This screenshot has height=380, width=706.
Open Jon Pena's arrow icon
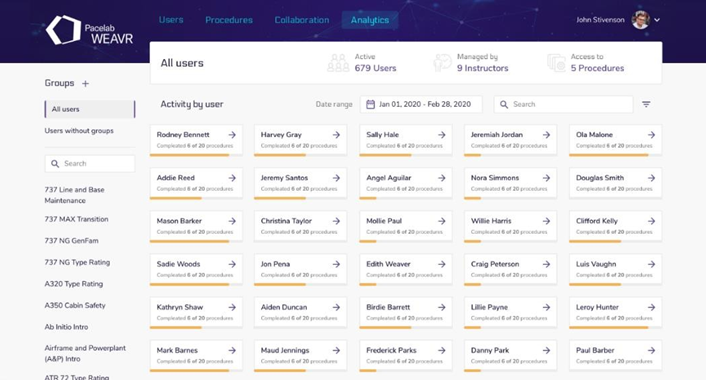coord(336,264)
